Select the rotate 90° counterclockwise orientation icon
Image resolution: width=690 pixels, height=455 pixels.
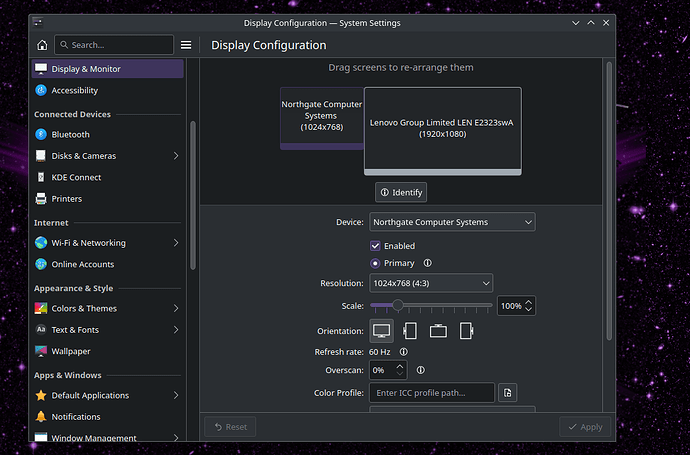point(466,330)
